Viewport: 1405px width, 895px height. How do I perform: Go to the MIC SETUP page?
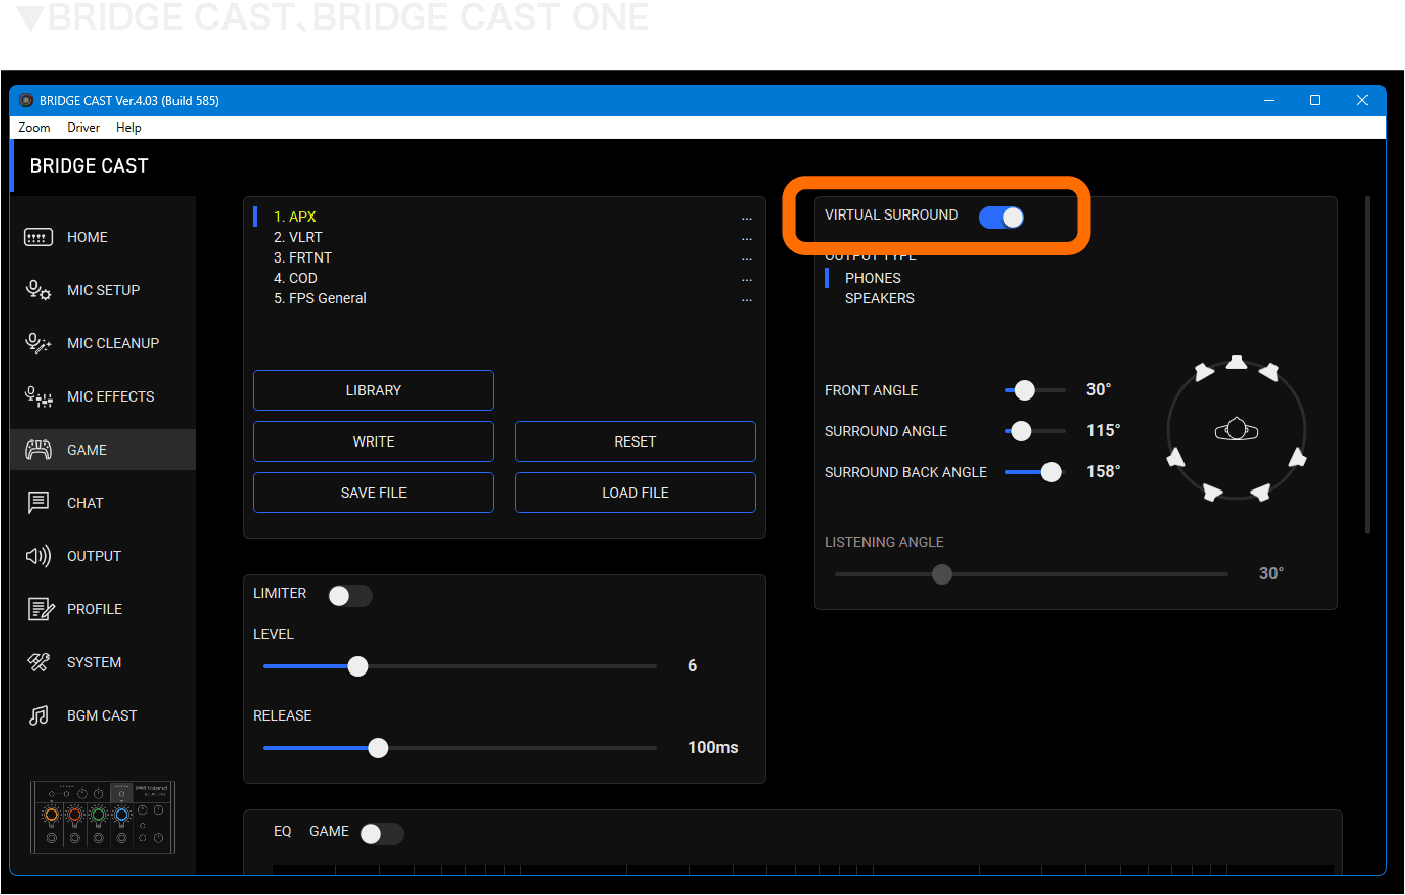[x=103, y=290]
